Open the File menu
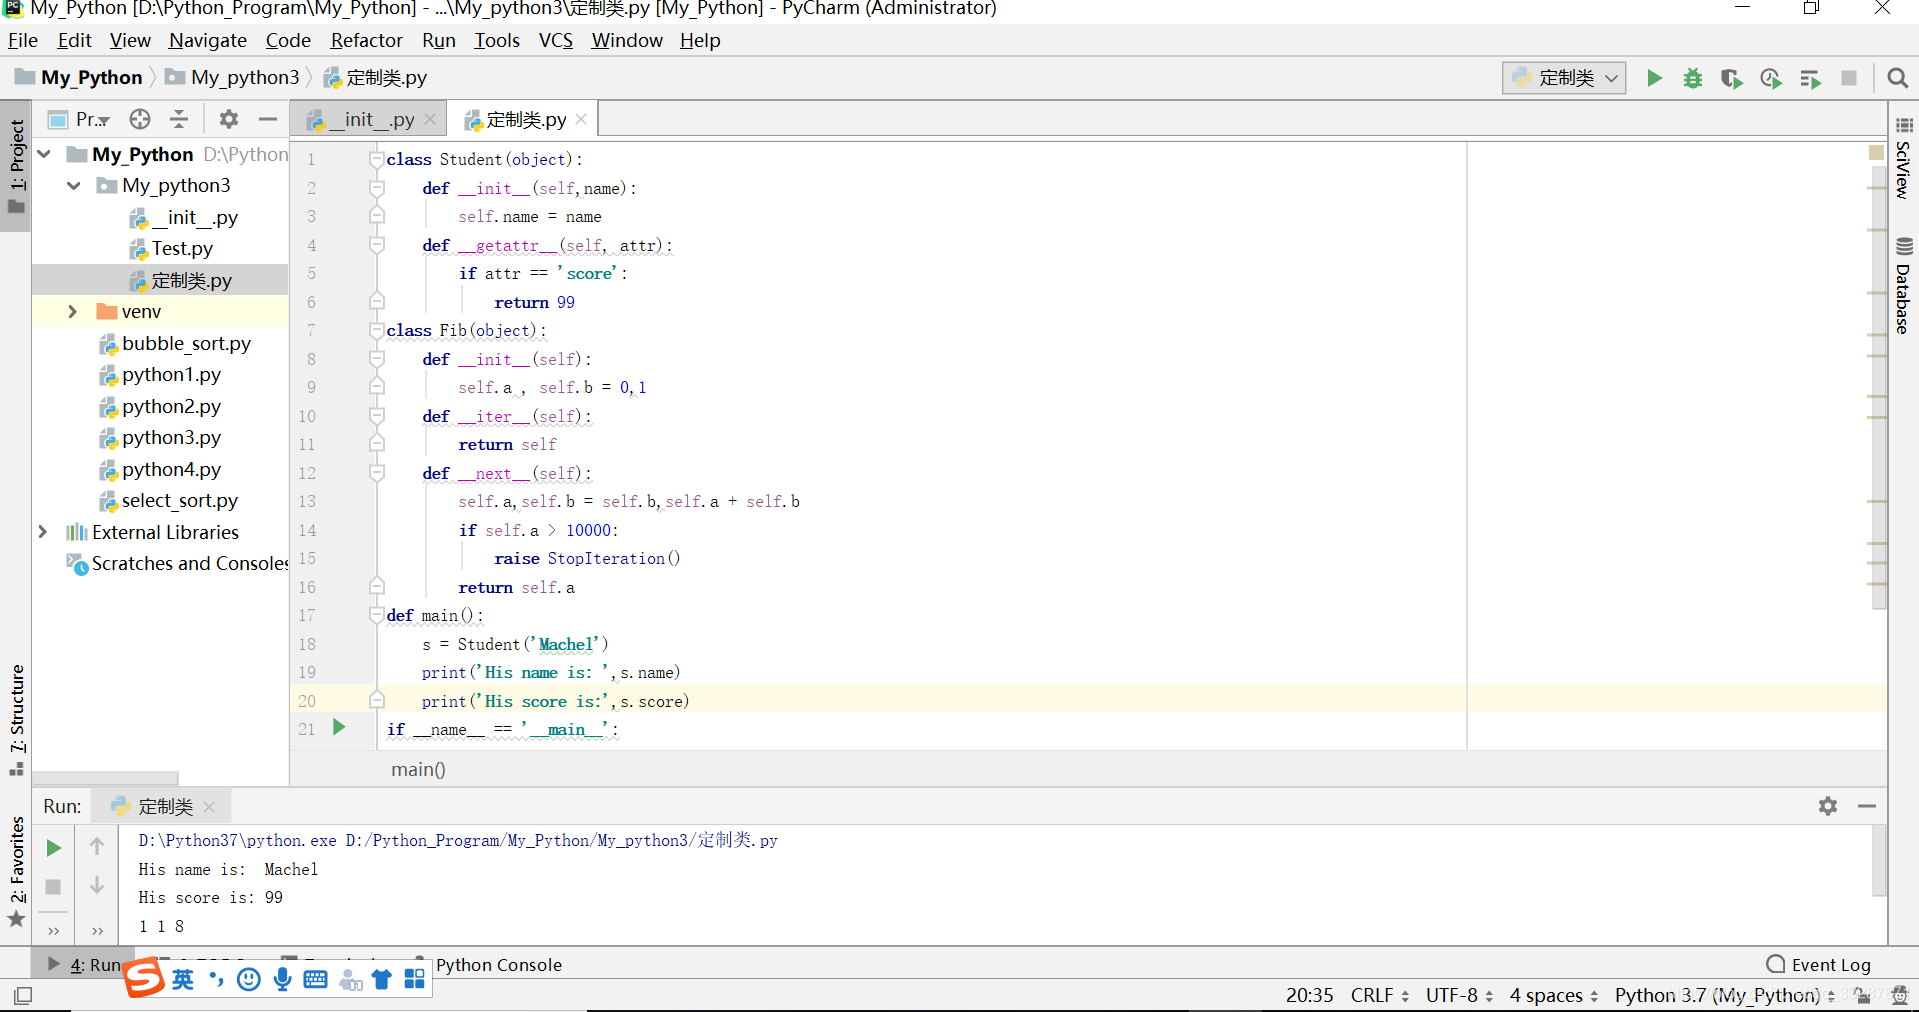Viewport: 1919px width, 1012px height. (x=22, y=40)
